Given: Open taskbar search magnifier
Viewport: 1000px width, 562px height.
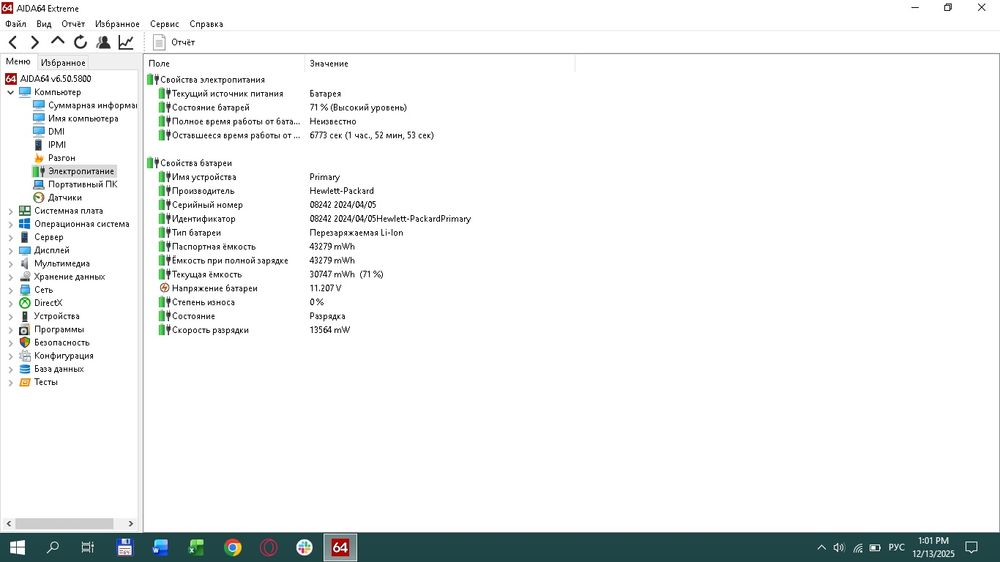Looking at the screenshot, I should point(53,547).
